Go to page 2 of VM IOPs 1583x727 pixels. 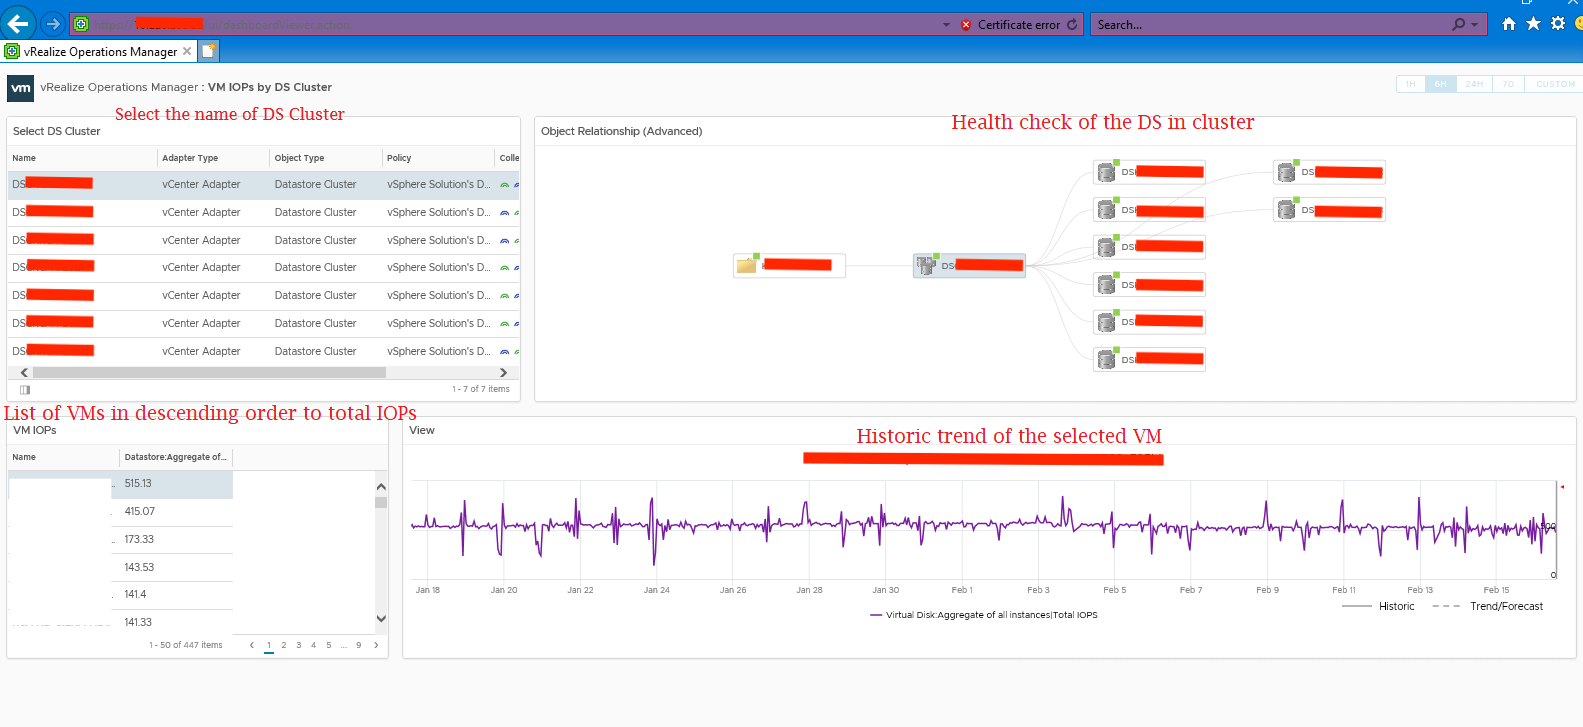point(284,645)
